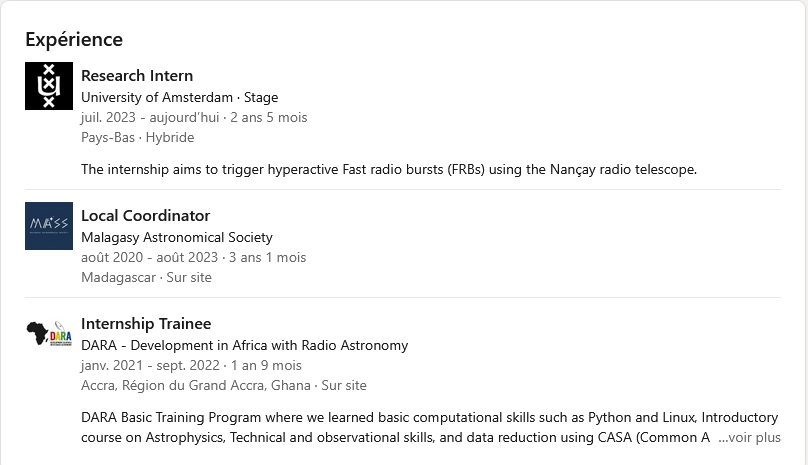Click "DARA - Development in Africa with Radio Astronomy"
This screenshot has width=808, height=465.
pos(244,345)
